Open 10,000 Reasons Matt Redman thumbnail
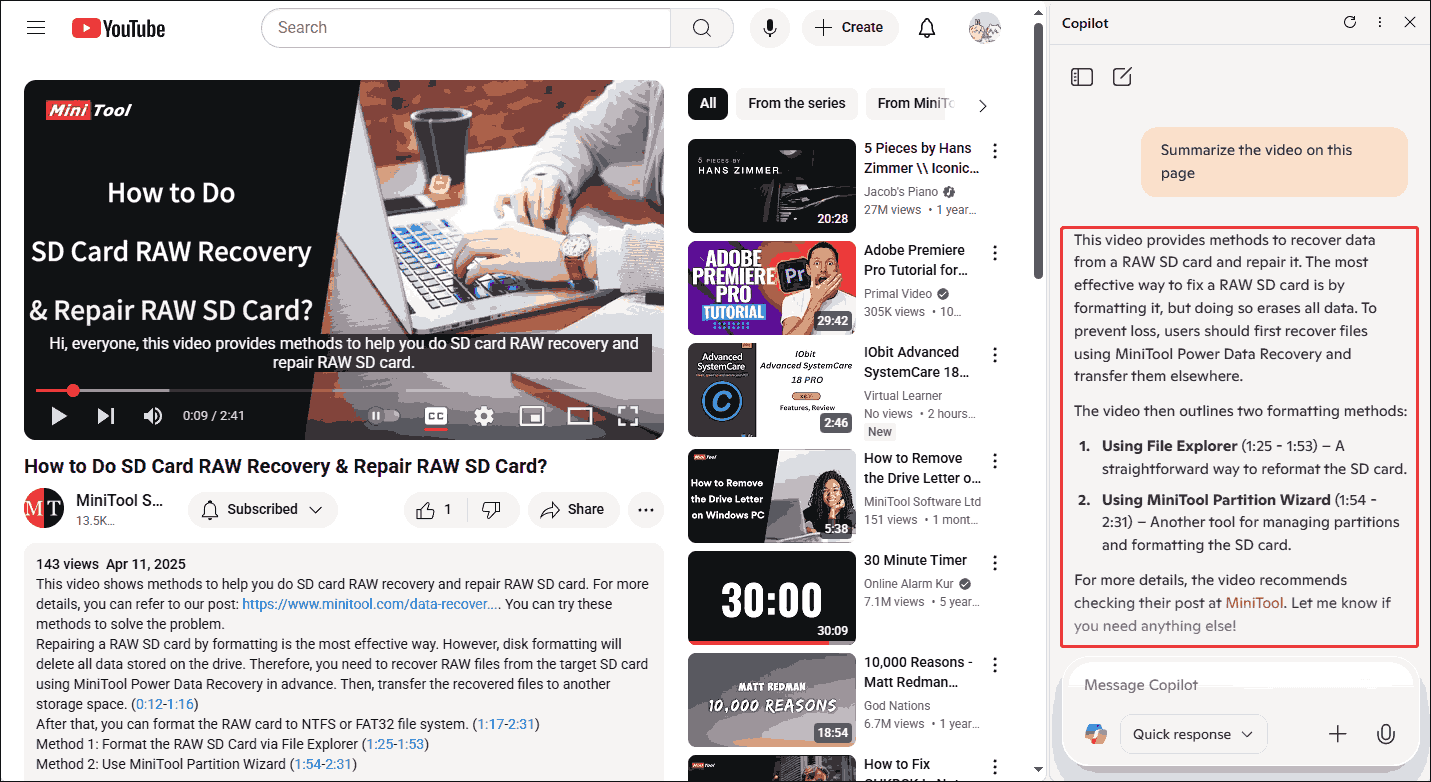This screenshot has height=782, width=1431. point(772,700)
